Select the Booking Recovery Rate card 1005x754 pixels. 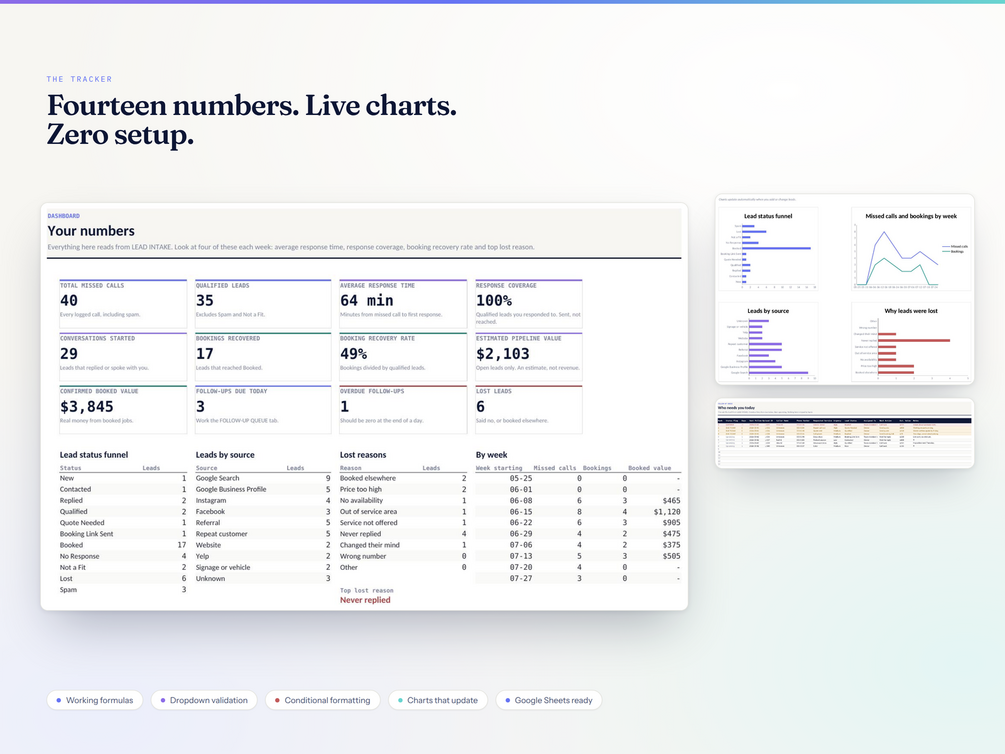403,356
